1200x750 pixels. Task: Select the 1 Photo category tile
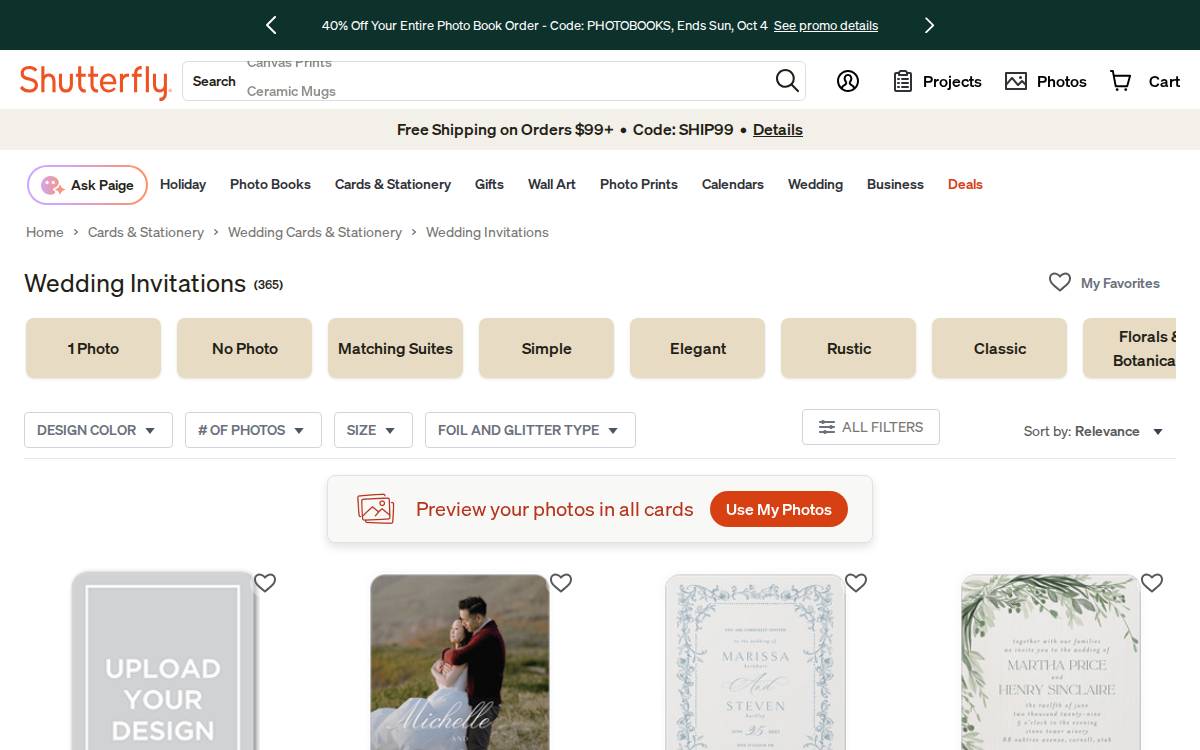click(93, 348)
